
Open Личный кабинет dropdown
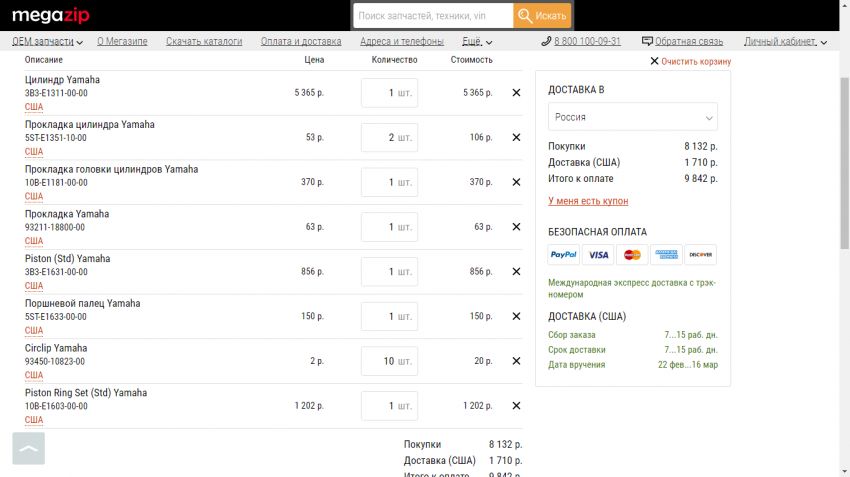pos(785,42)
